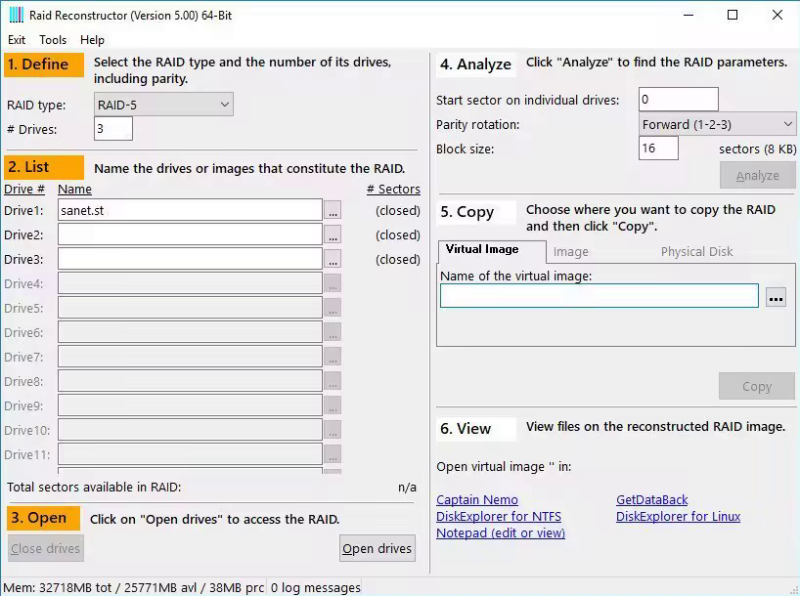This screenshot has width=800, height=596.
Task: Open the RAID type dropdown
Action: pyautogui.click(x=163, y=104)
